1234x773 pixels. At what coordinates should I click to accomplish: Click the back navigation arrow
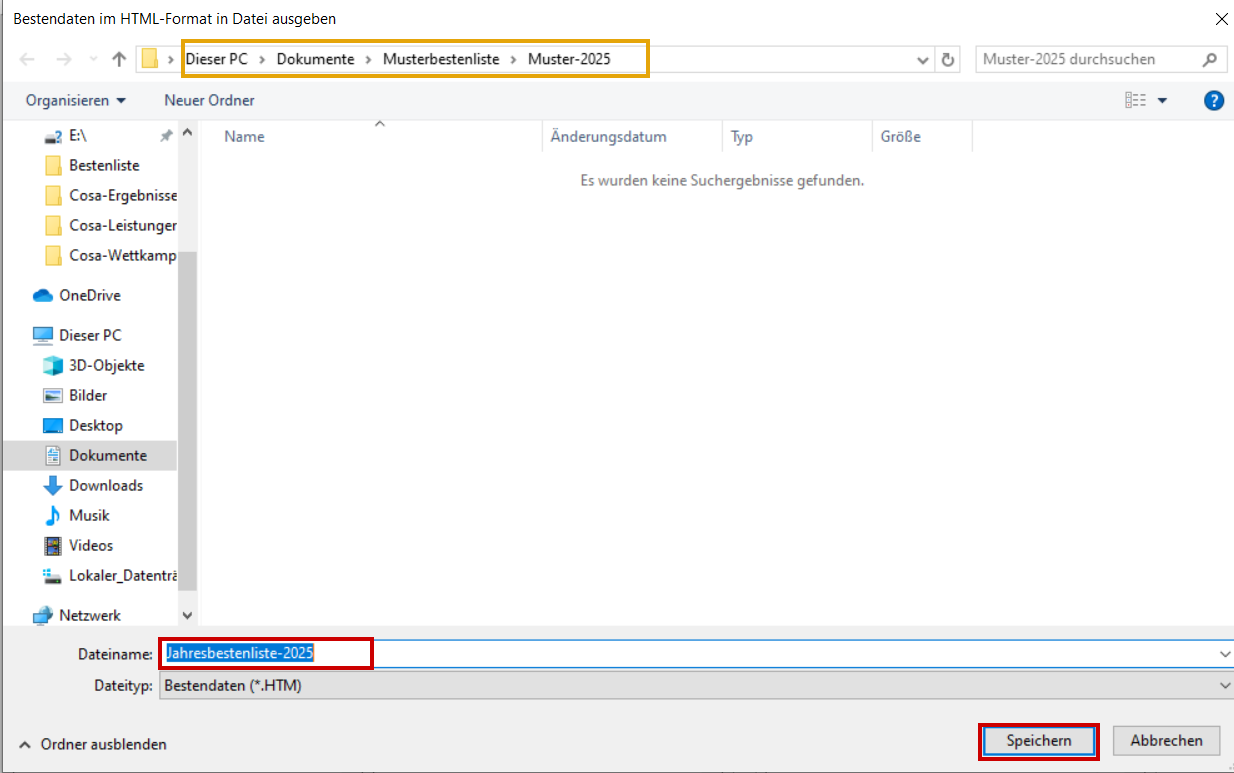(x=27, y=59)
